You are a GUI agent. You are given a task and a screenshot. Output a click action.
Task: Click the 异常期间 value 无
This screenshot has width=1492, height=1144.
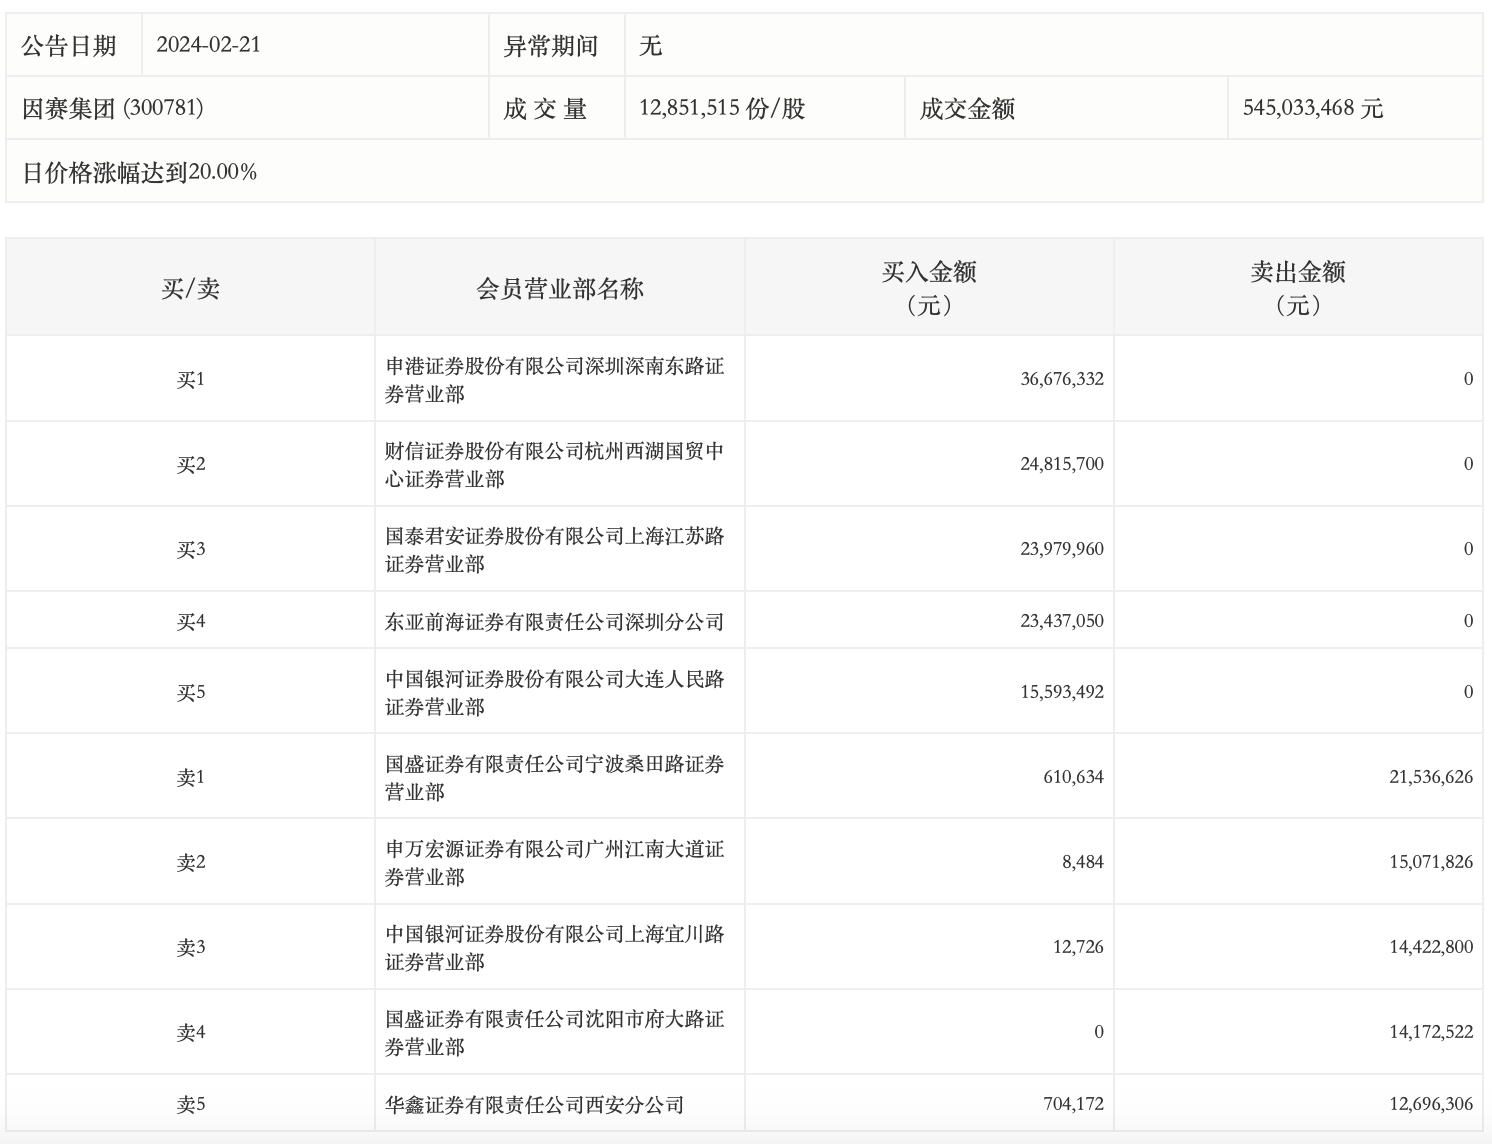point(650,45)
